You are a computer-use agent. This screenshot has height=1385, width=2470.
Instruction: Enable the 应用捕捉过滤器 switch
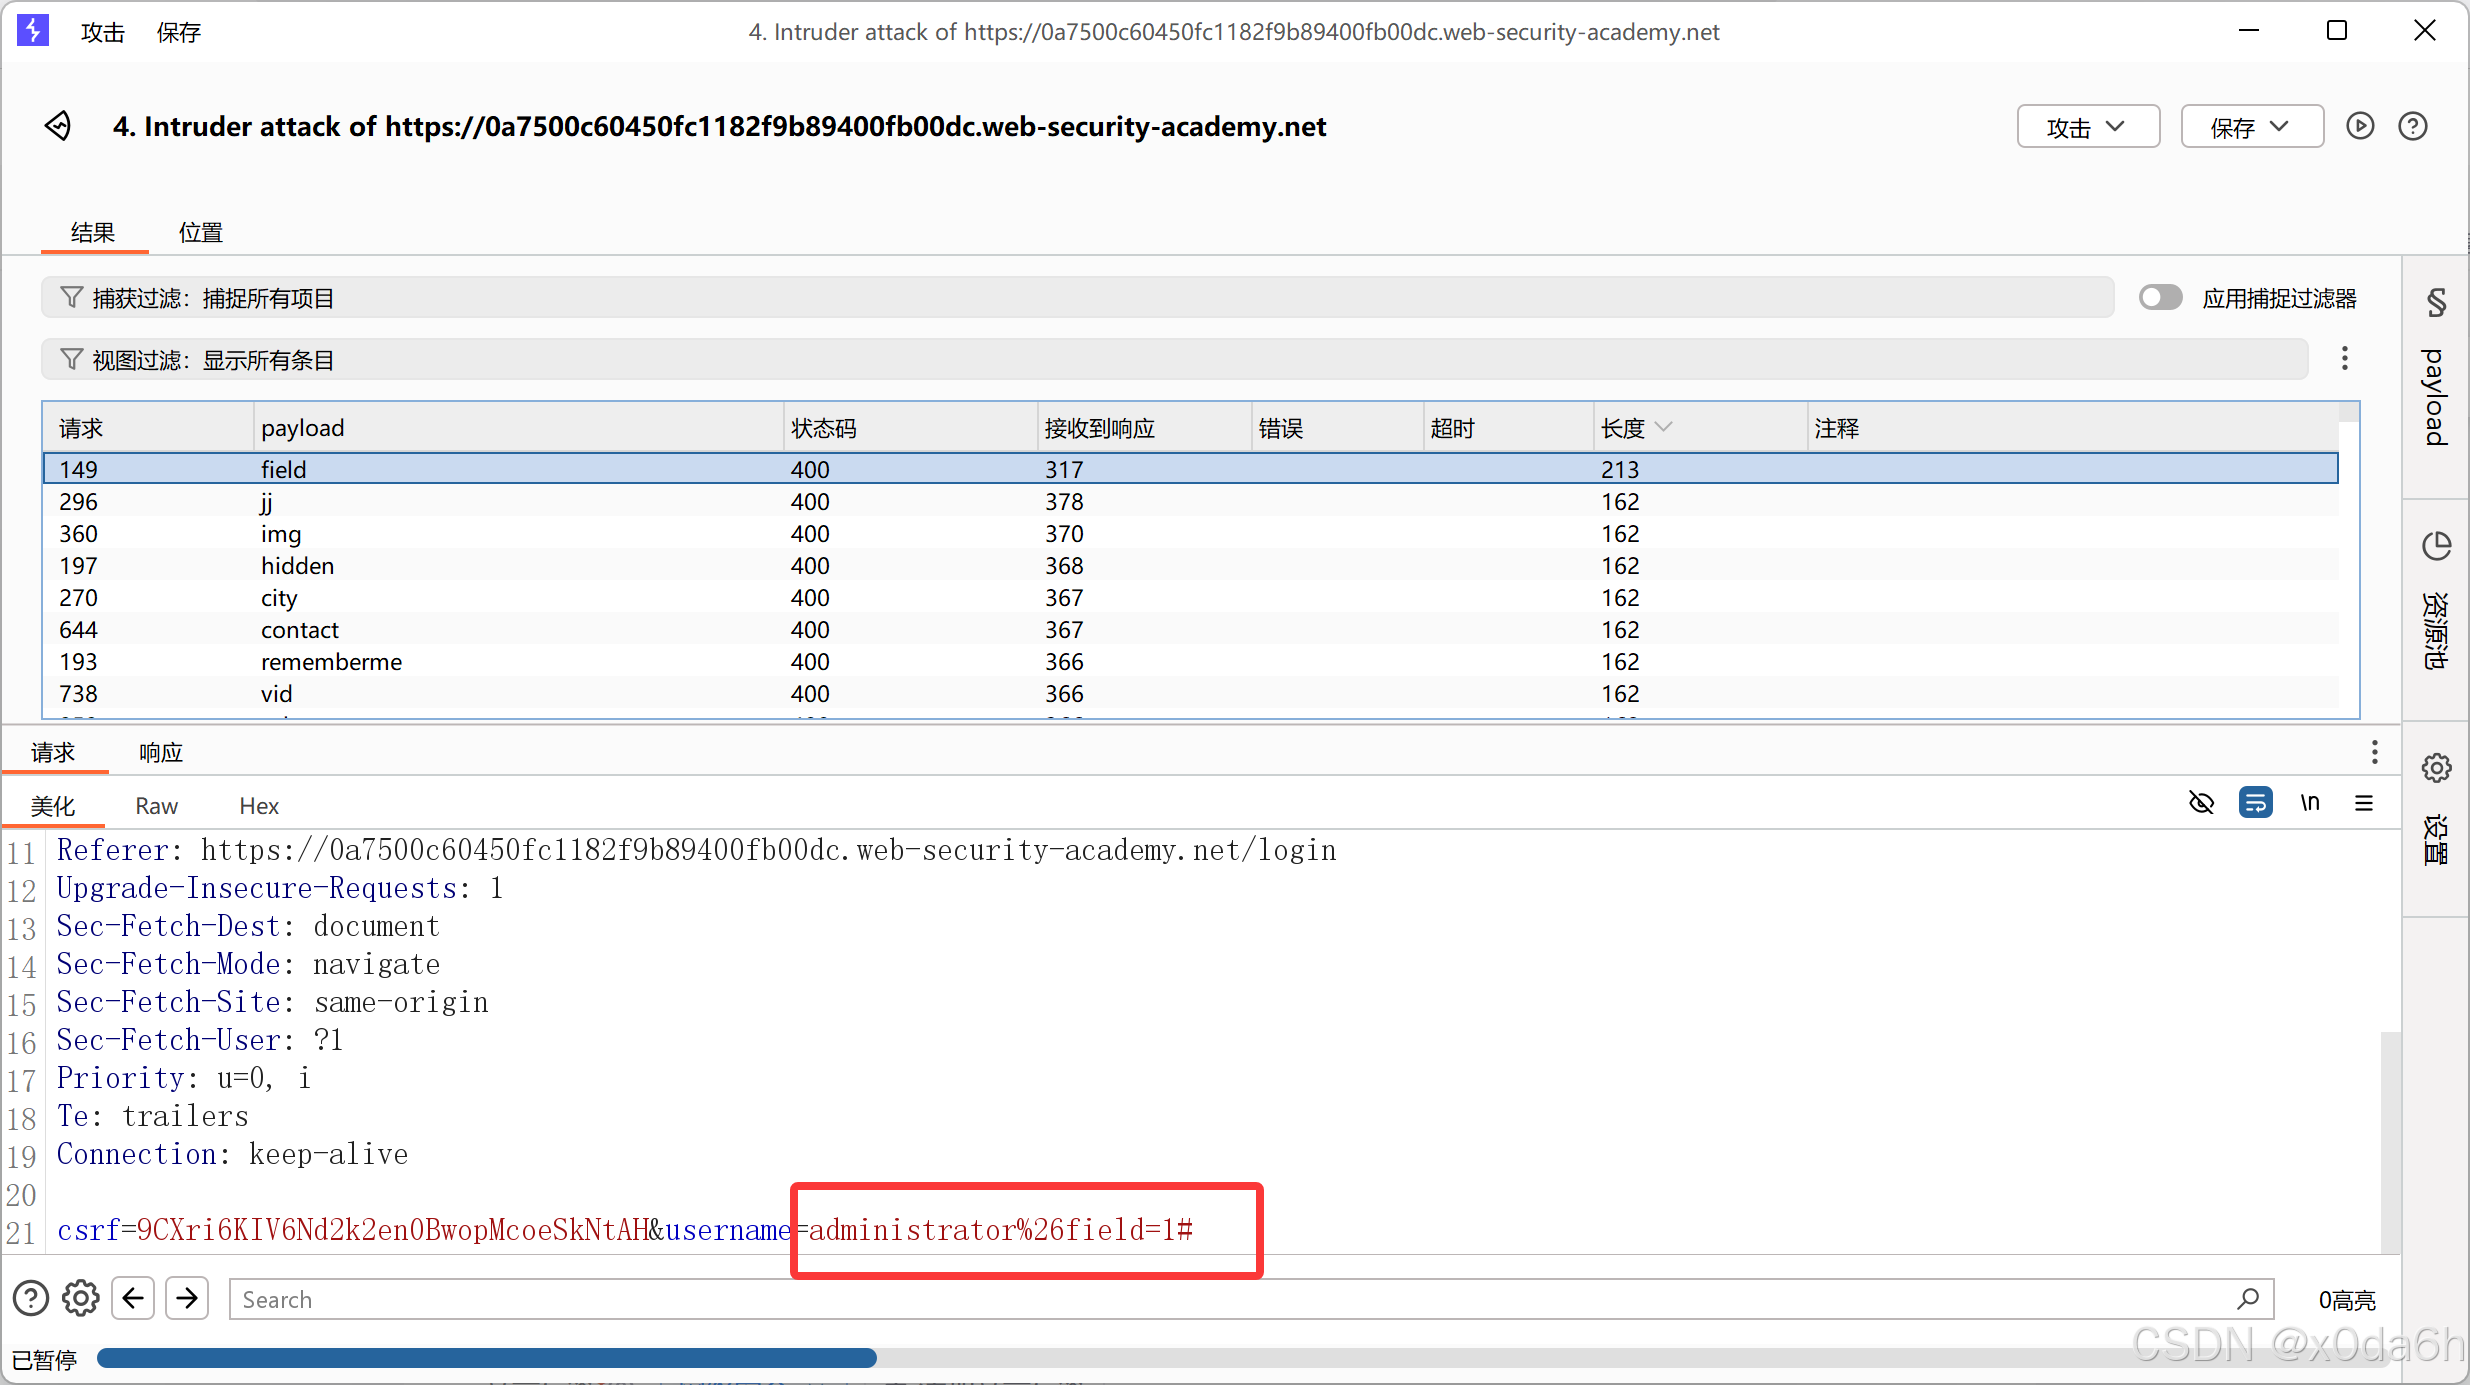click(2161, 297)
